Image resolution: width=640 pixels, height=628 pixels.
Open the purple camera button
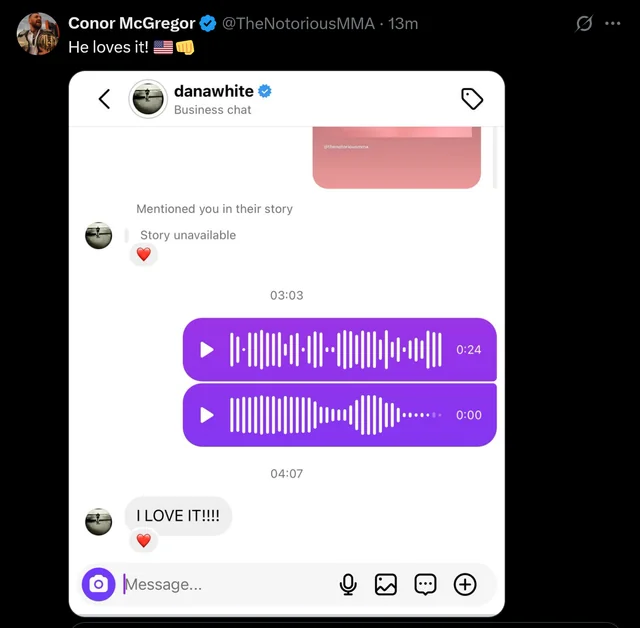click(x=98, y=584)
